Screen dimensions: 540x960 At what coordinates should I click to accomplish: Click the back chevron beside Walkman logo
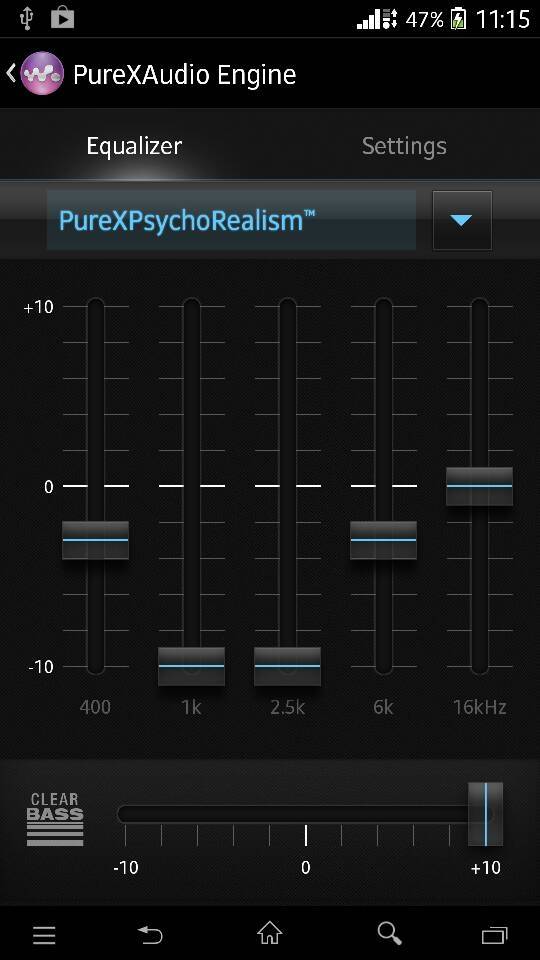click(x=11, y=73)
